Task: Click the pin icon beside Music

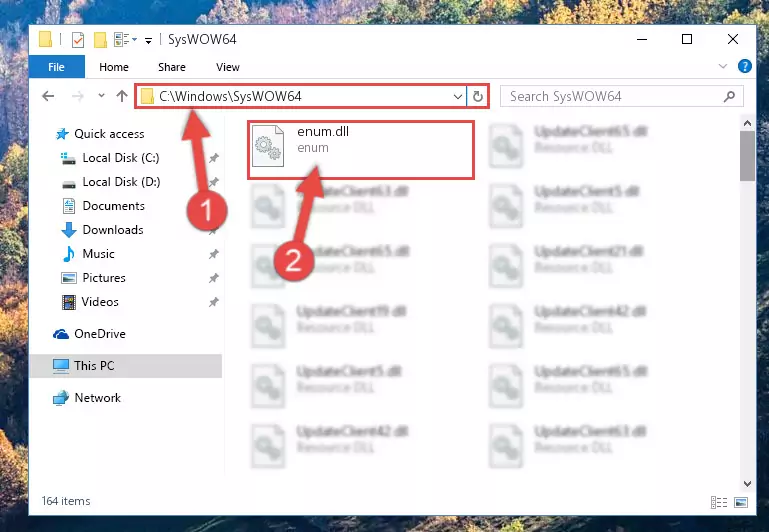Action: pyautogui.click(x=214, y=254)
